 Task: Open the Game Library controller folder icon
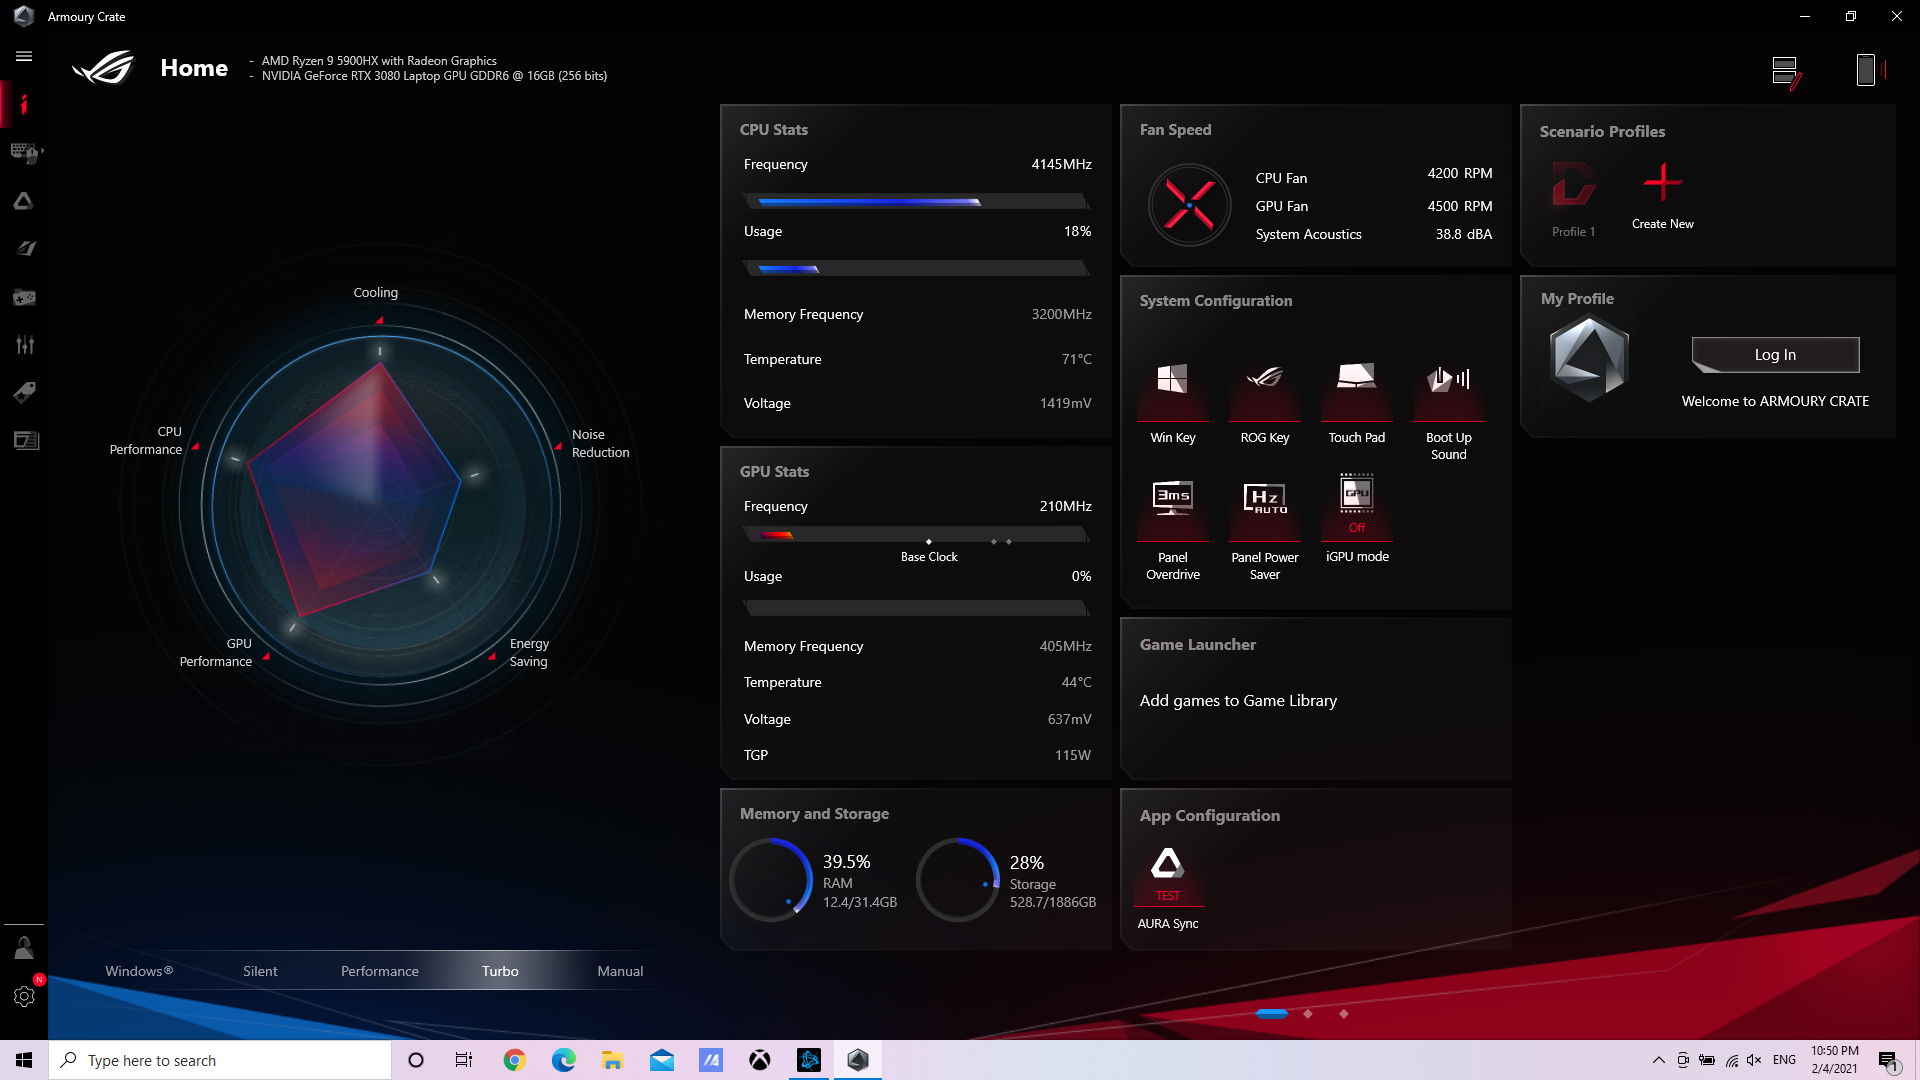[24, 297]
